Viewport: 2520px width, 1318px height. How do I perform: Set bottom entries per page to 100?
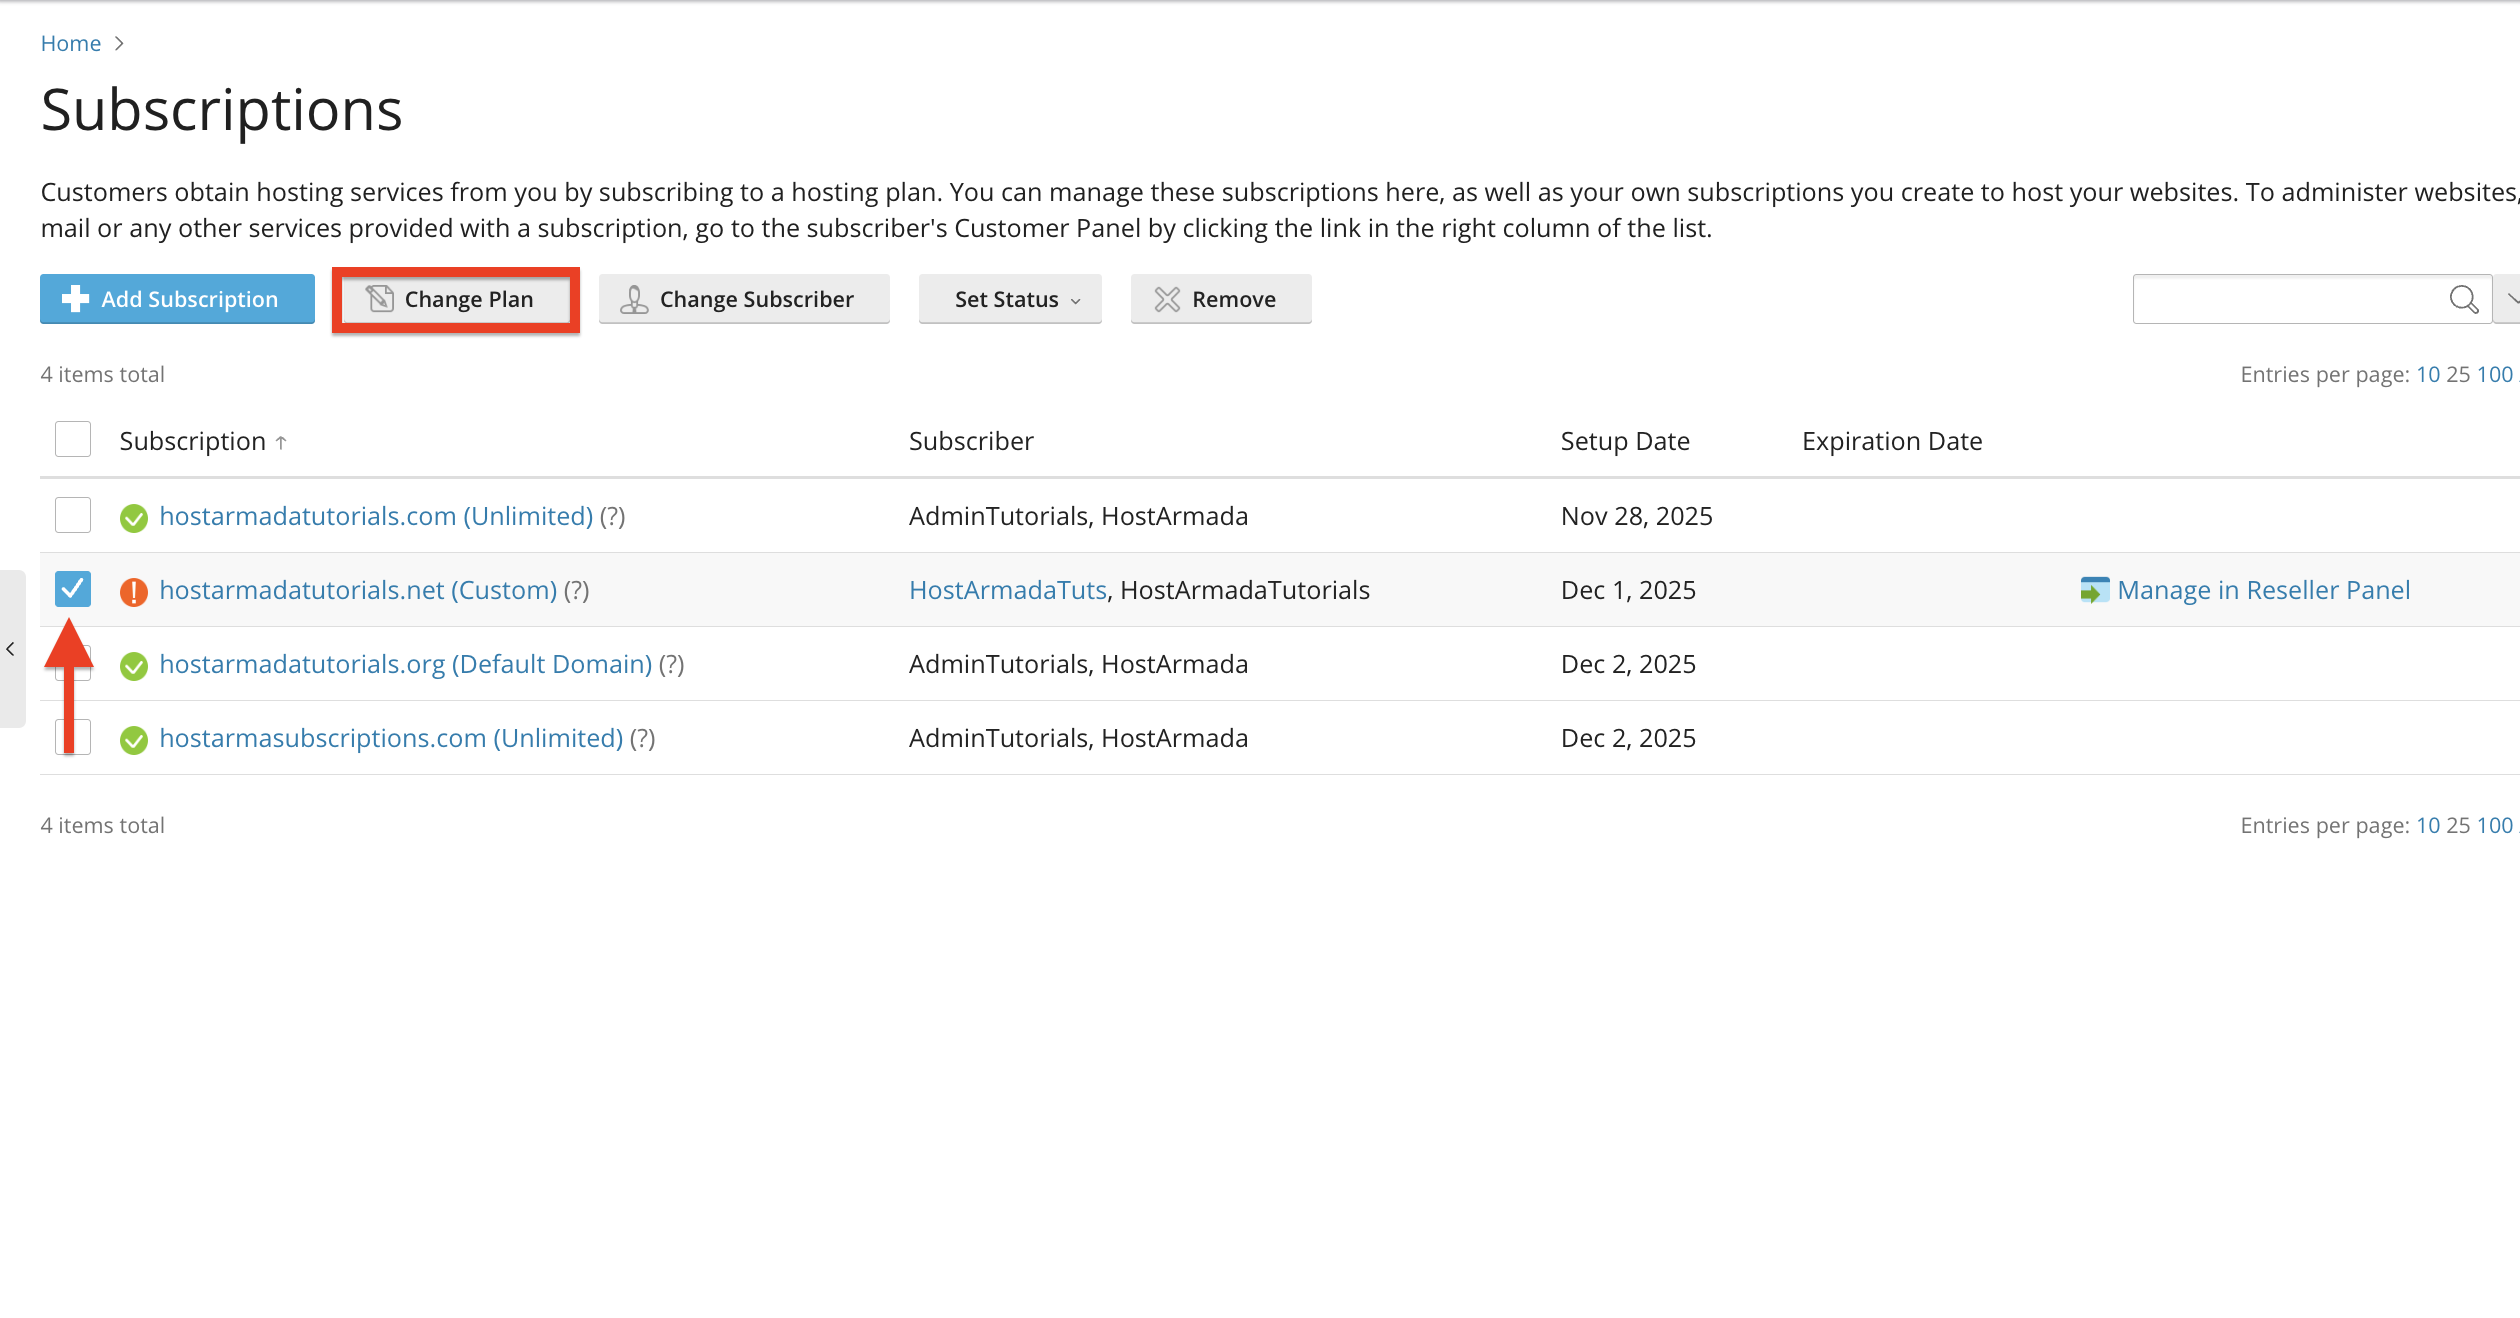click(x=2494, y=825)
